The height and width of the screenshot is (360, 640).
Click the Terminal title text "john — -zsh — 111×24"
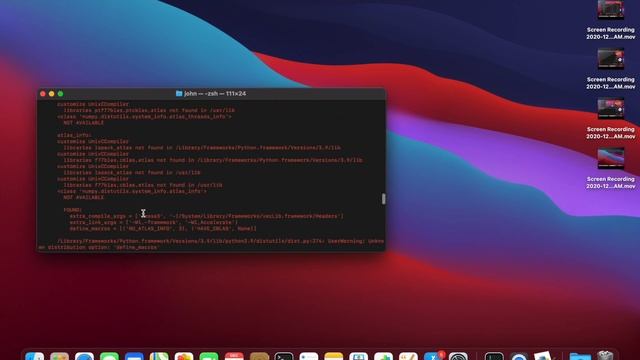coord(215,93)
